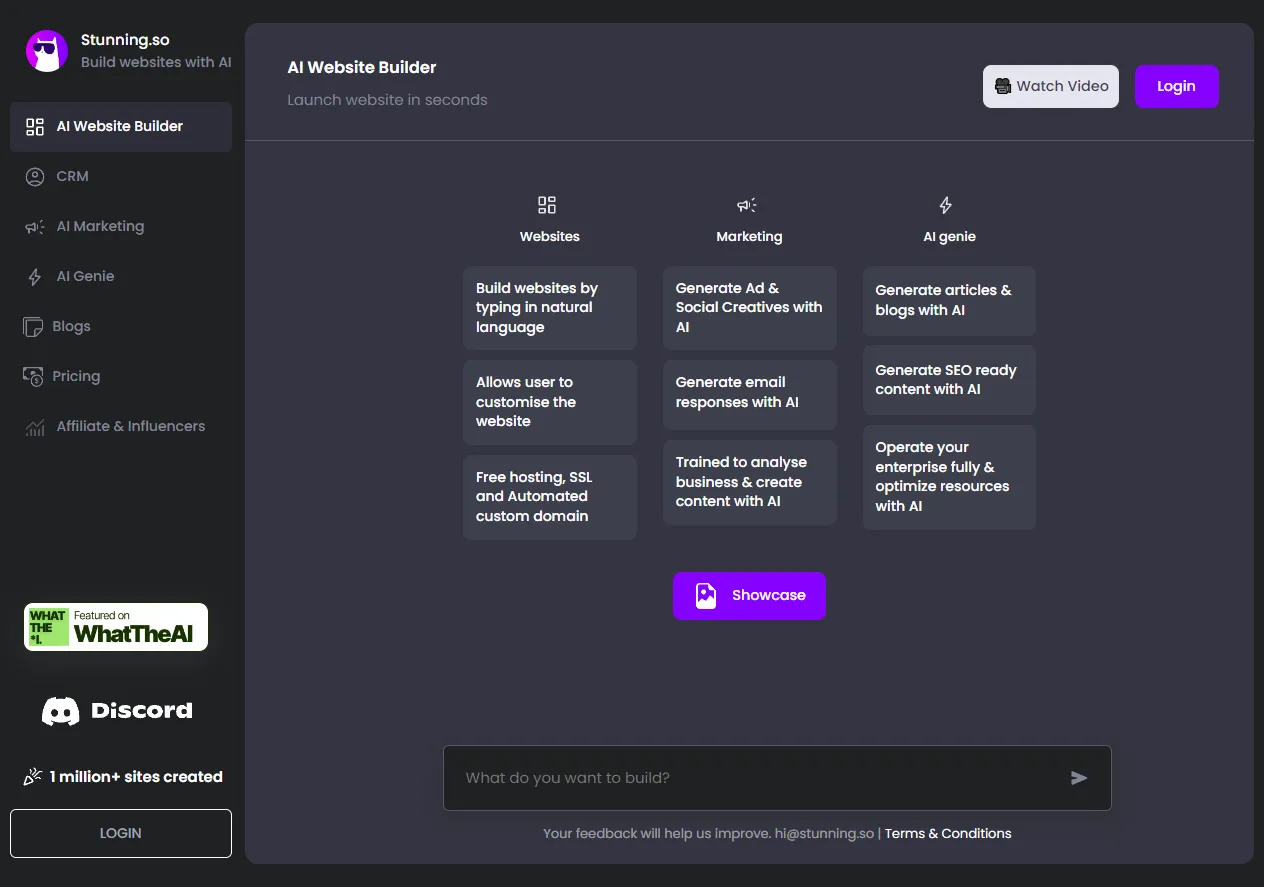The image size is (1264, 887).
Task: Click the Pricing money icon in sidebar
Action: coord(33,377)
